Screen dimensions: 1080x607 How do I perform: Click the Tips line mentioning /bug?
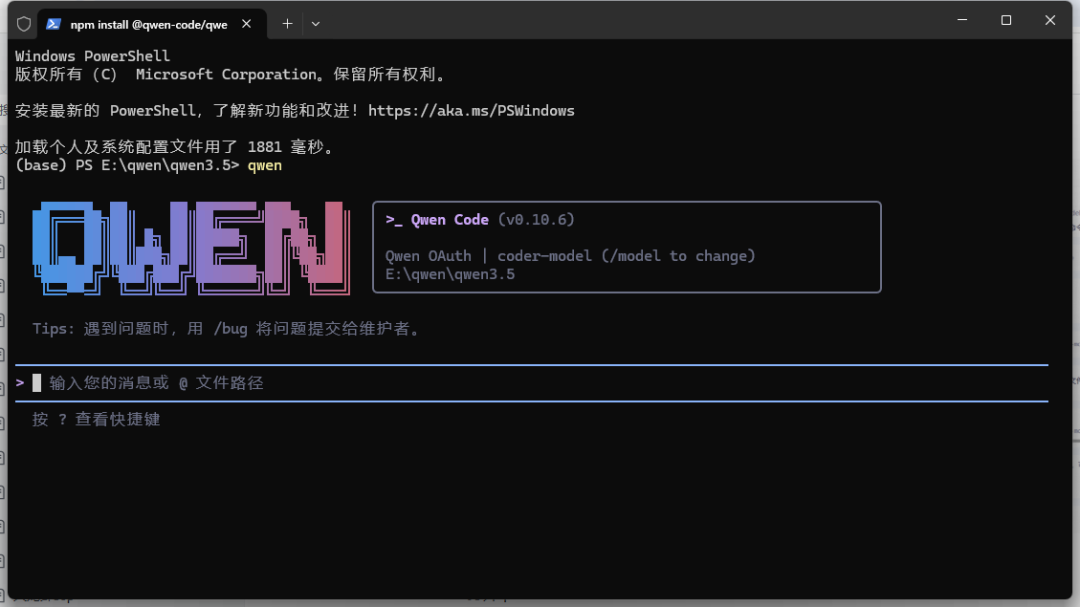click(226, 329)
